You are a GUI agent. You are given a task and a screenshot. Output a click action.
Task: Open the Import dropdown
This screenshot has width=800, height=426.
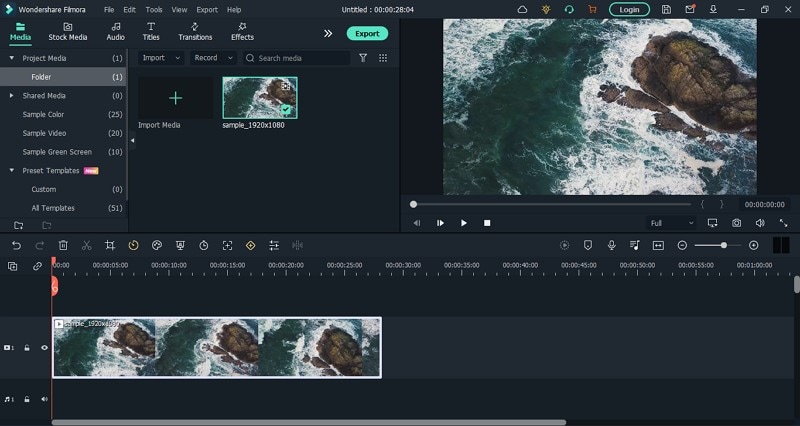[159, 58]
